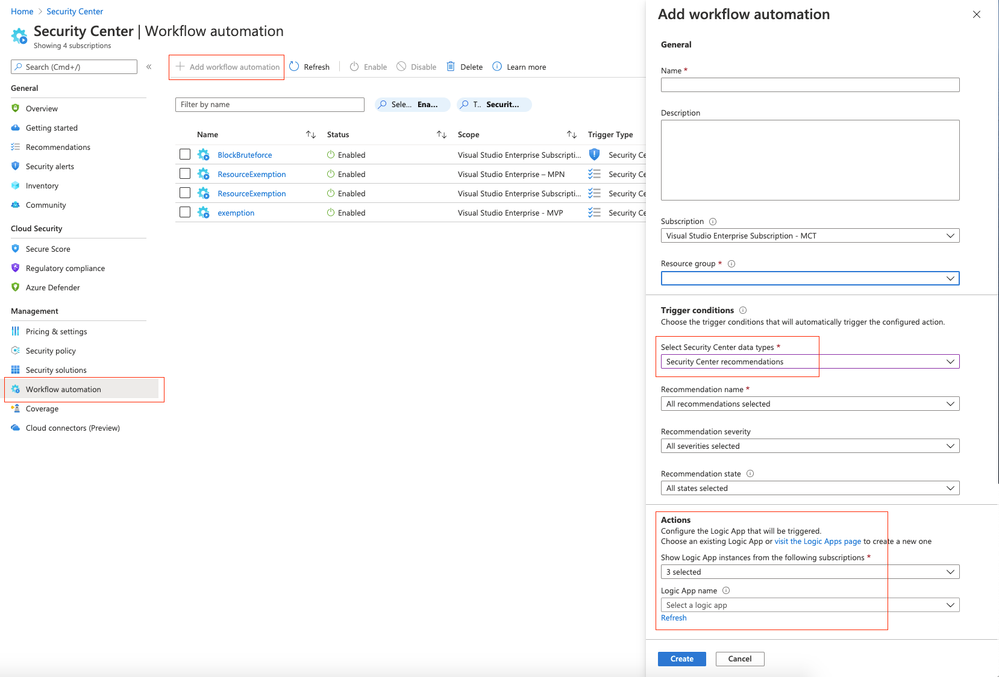The width and height of the screenshot is (999, 677).
Task: Click the BlockBruteforce row gear icon
Action: 203,154
